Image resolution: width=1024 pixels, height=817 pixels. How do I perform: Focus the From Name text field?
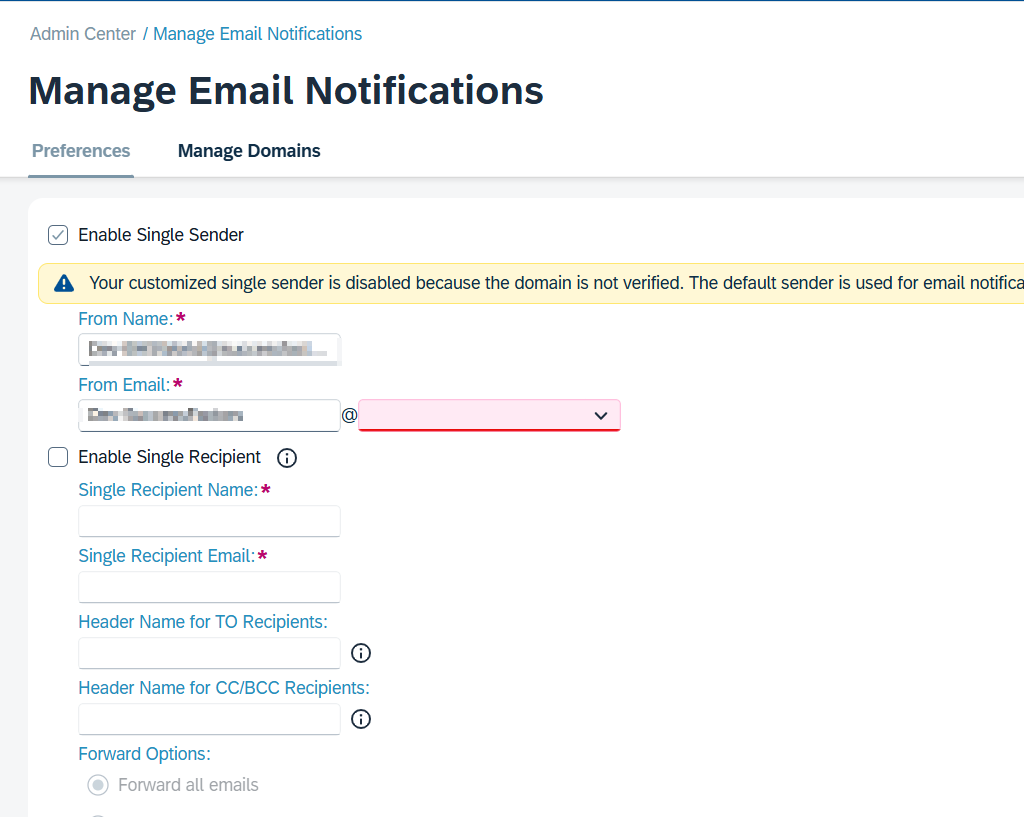tap(209, 349)
